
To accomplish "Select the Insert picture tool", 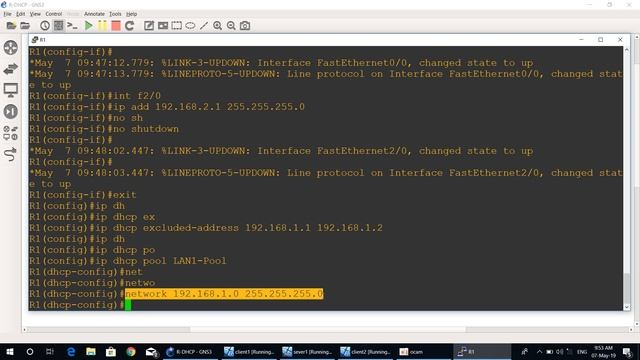I will (163, 26).
